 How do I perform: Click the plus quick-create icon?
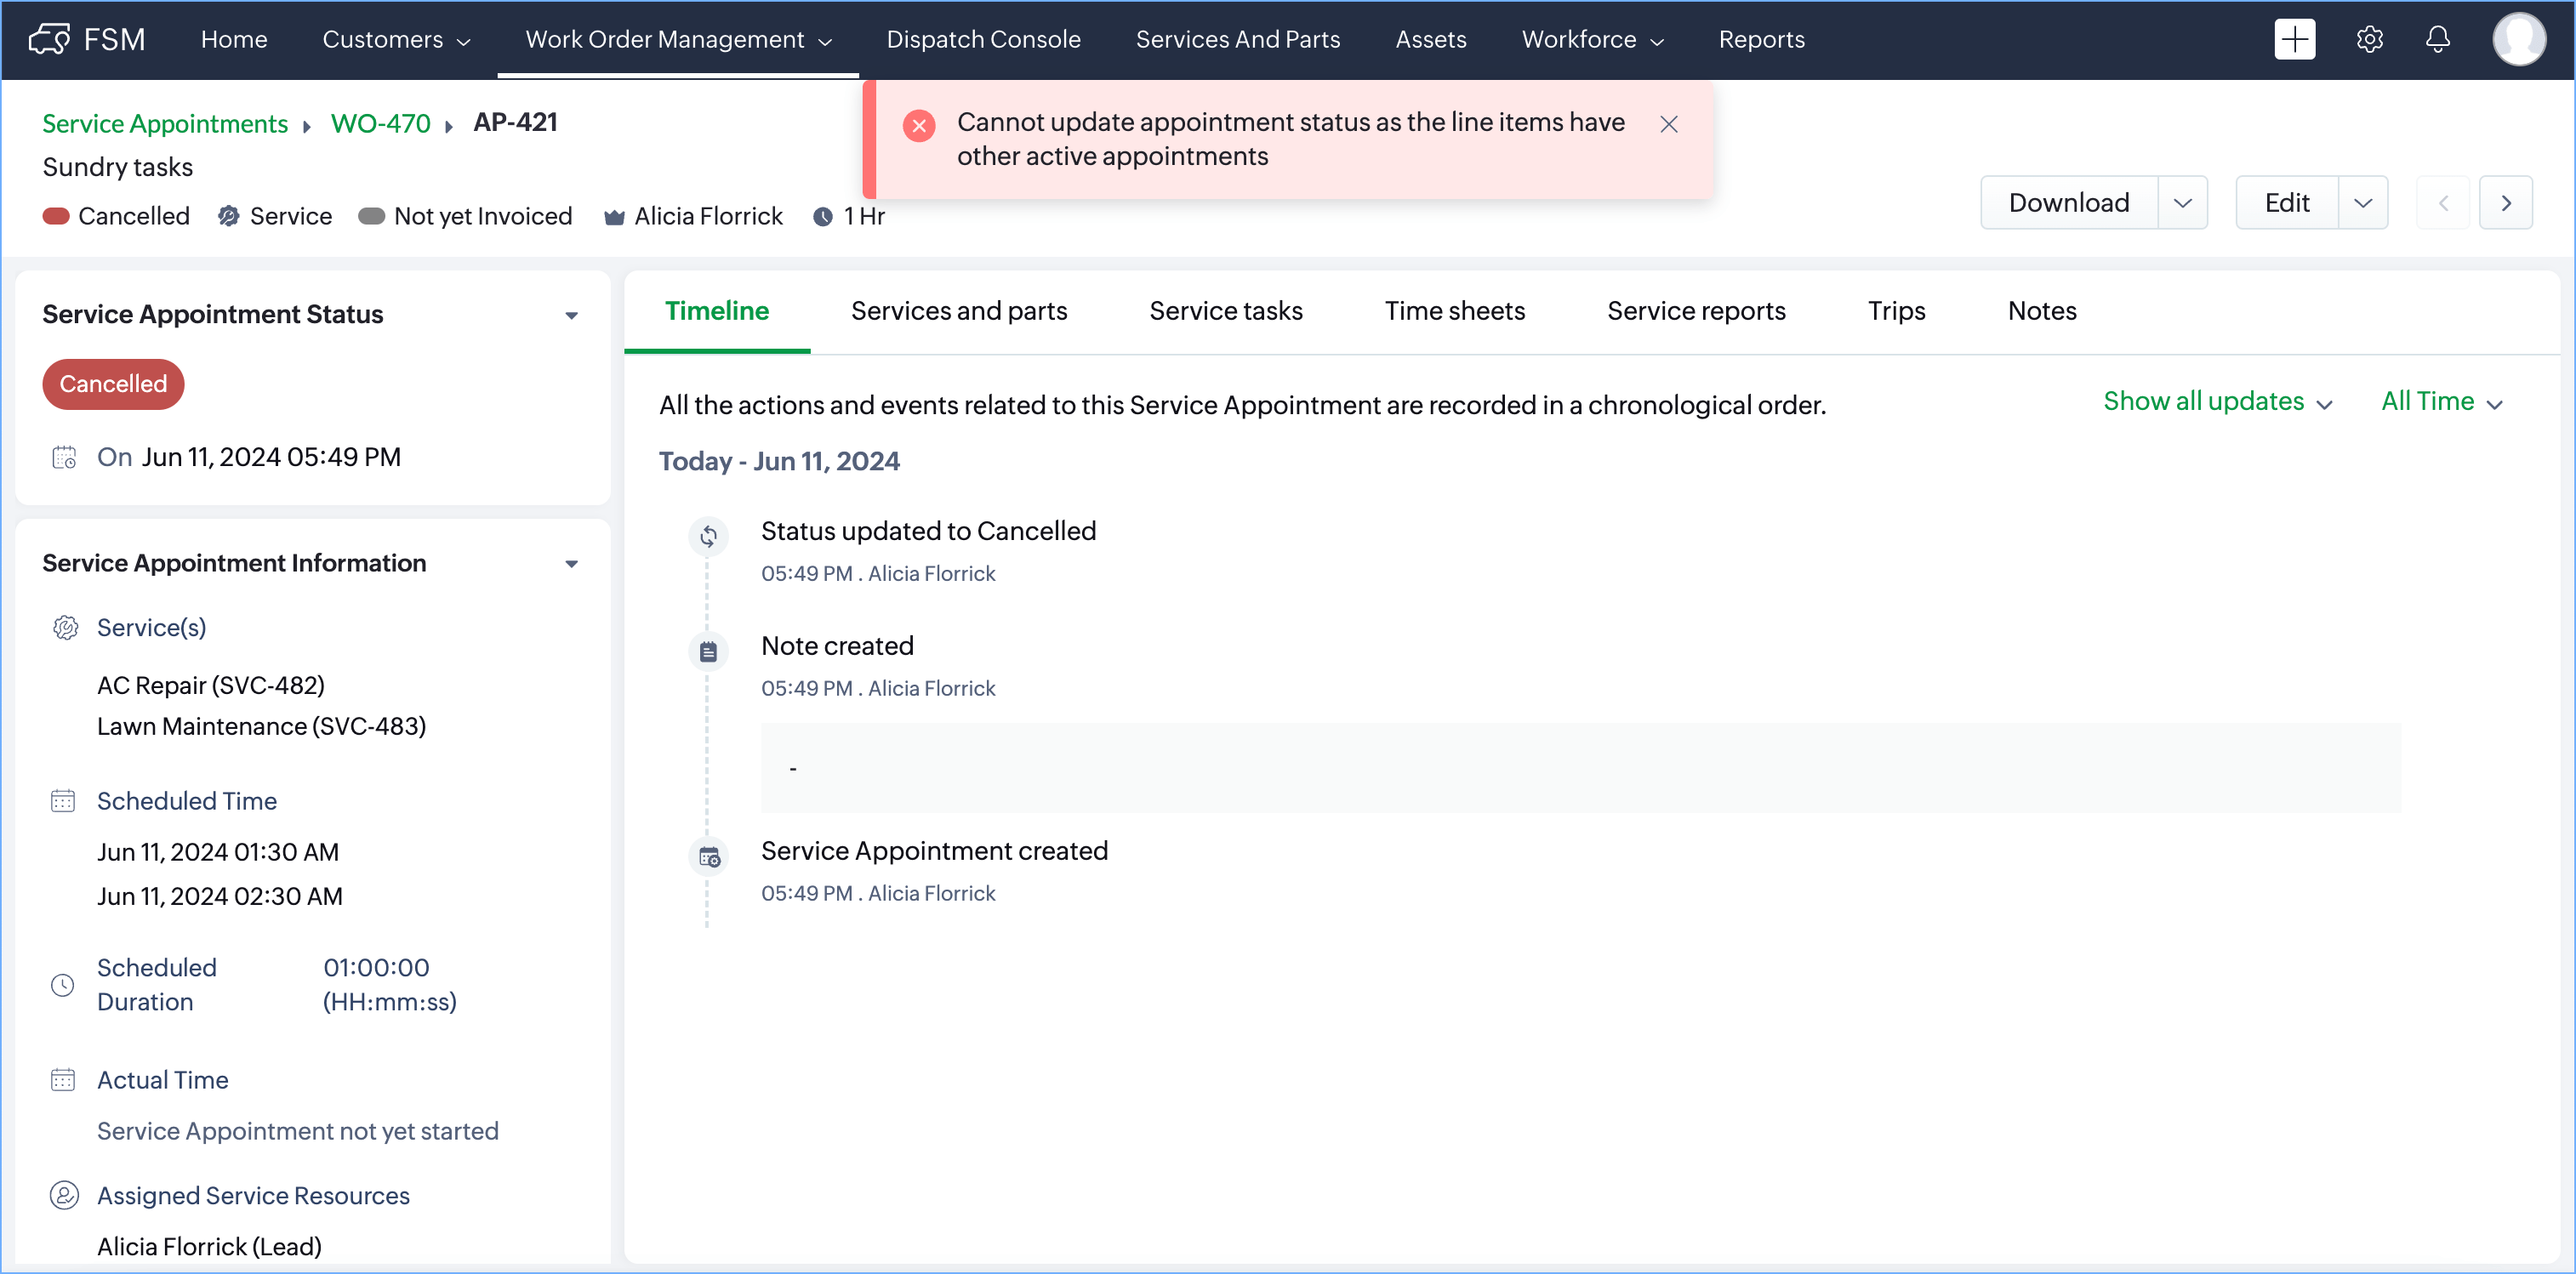[2294, 39]
